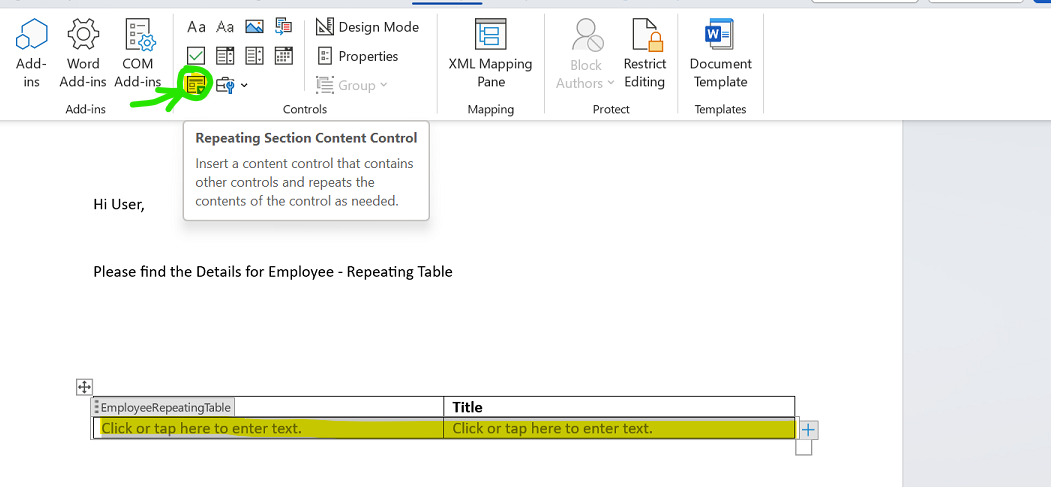
Task: Insert Check Box Content Control
Action: (x=197, y=56)
